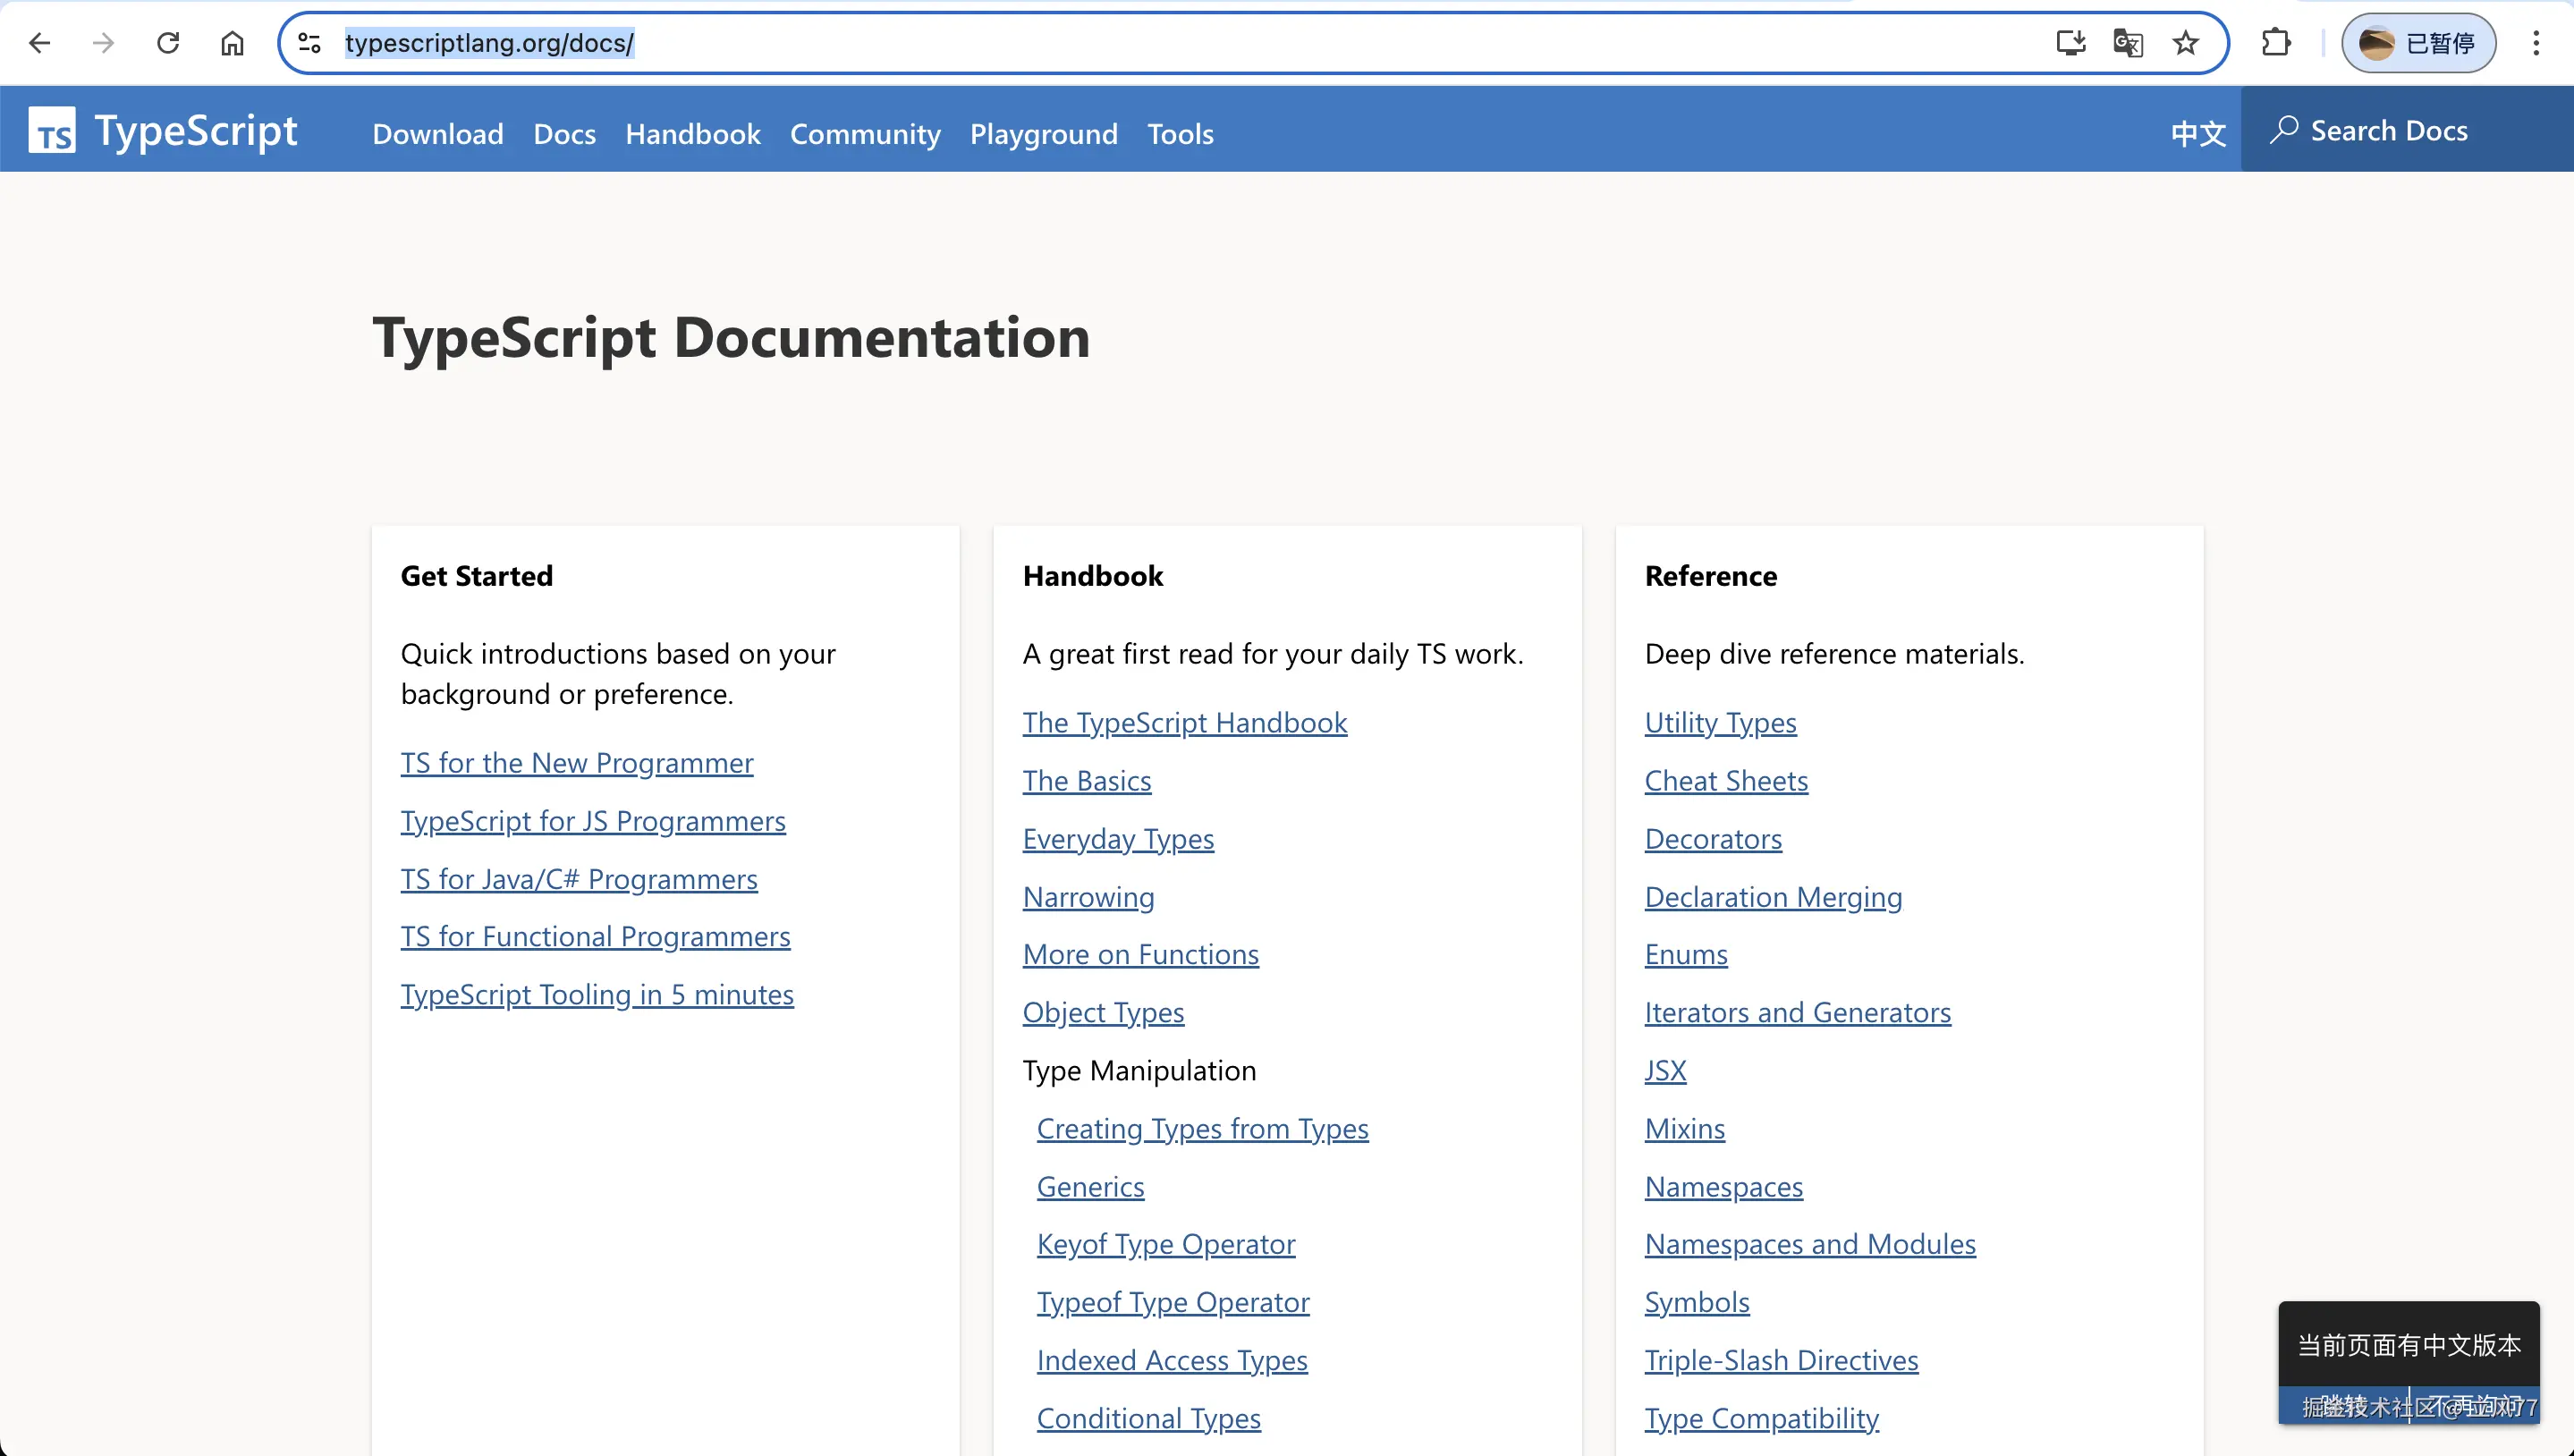The image size is (2574, 1456).
Task: Go to browser home page
Action: coord(232,43)
